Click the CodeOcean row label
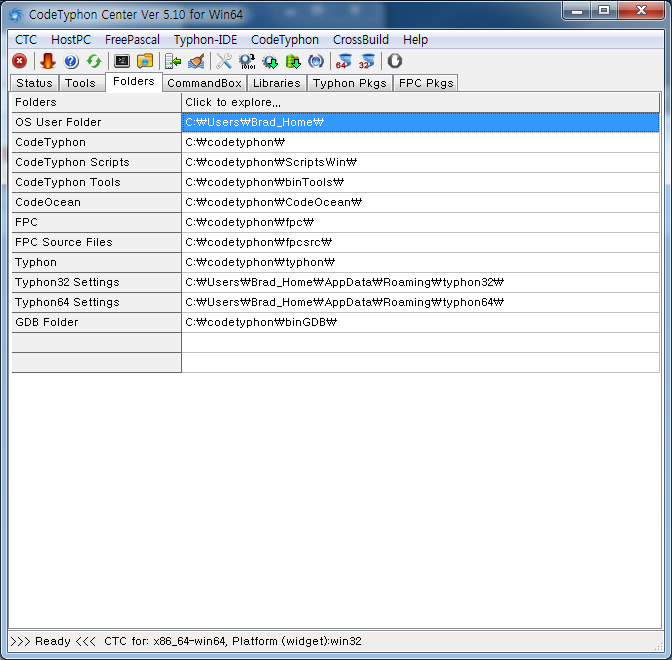This screenshot has width=672, height=660. point(96,202)
